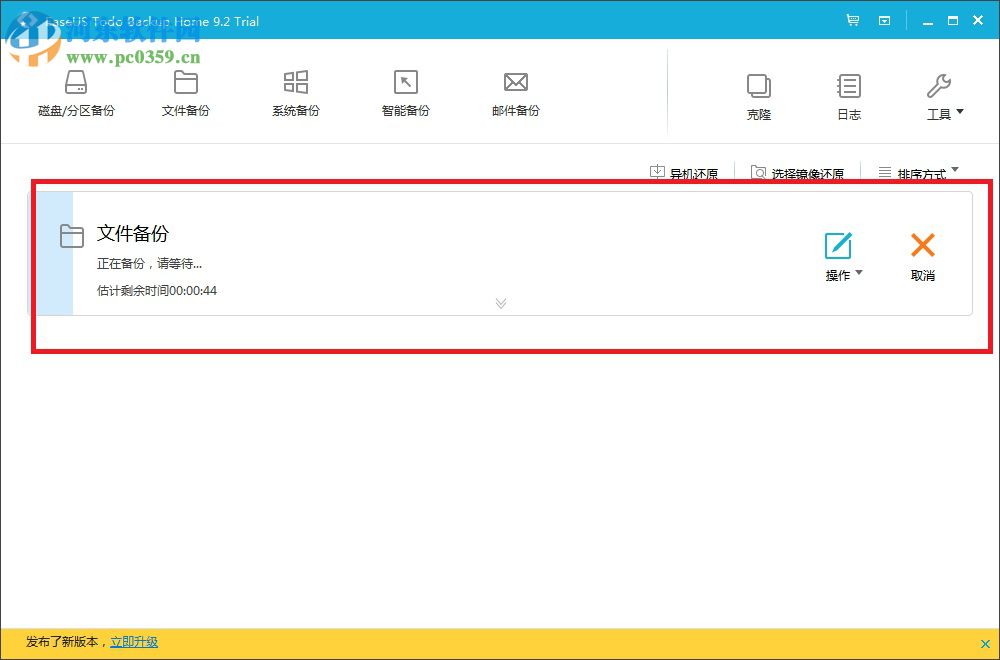The image size is (1000, 660).
Task: Open 文件备份 (File Backup) mode
Action: pyautogui.click(x=185, y=95)
